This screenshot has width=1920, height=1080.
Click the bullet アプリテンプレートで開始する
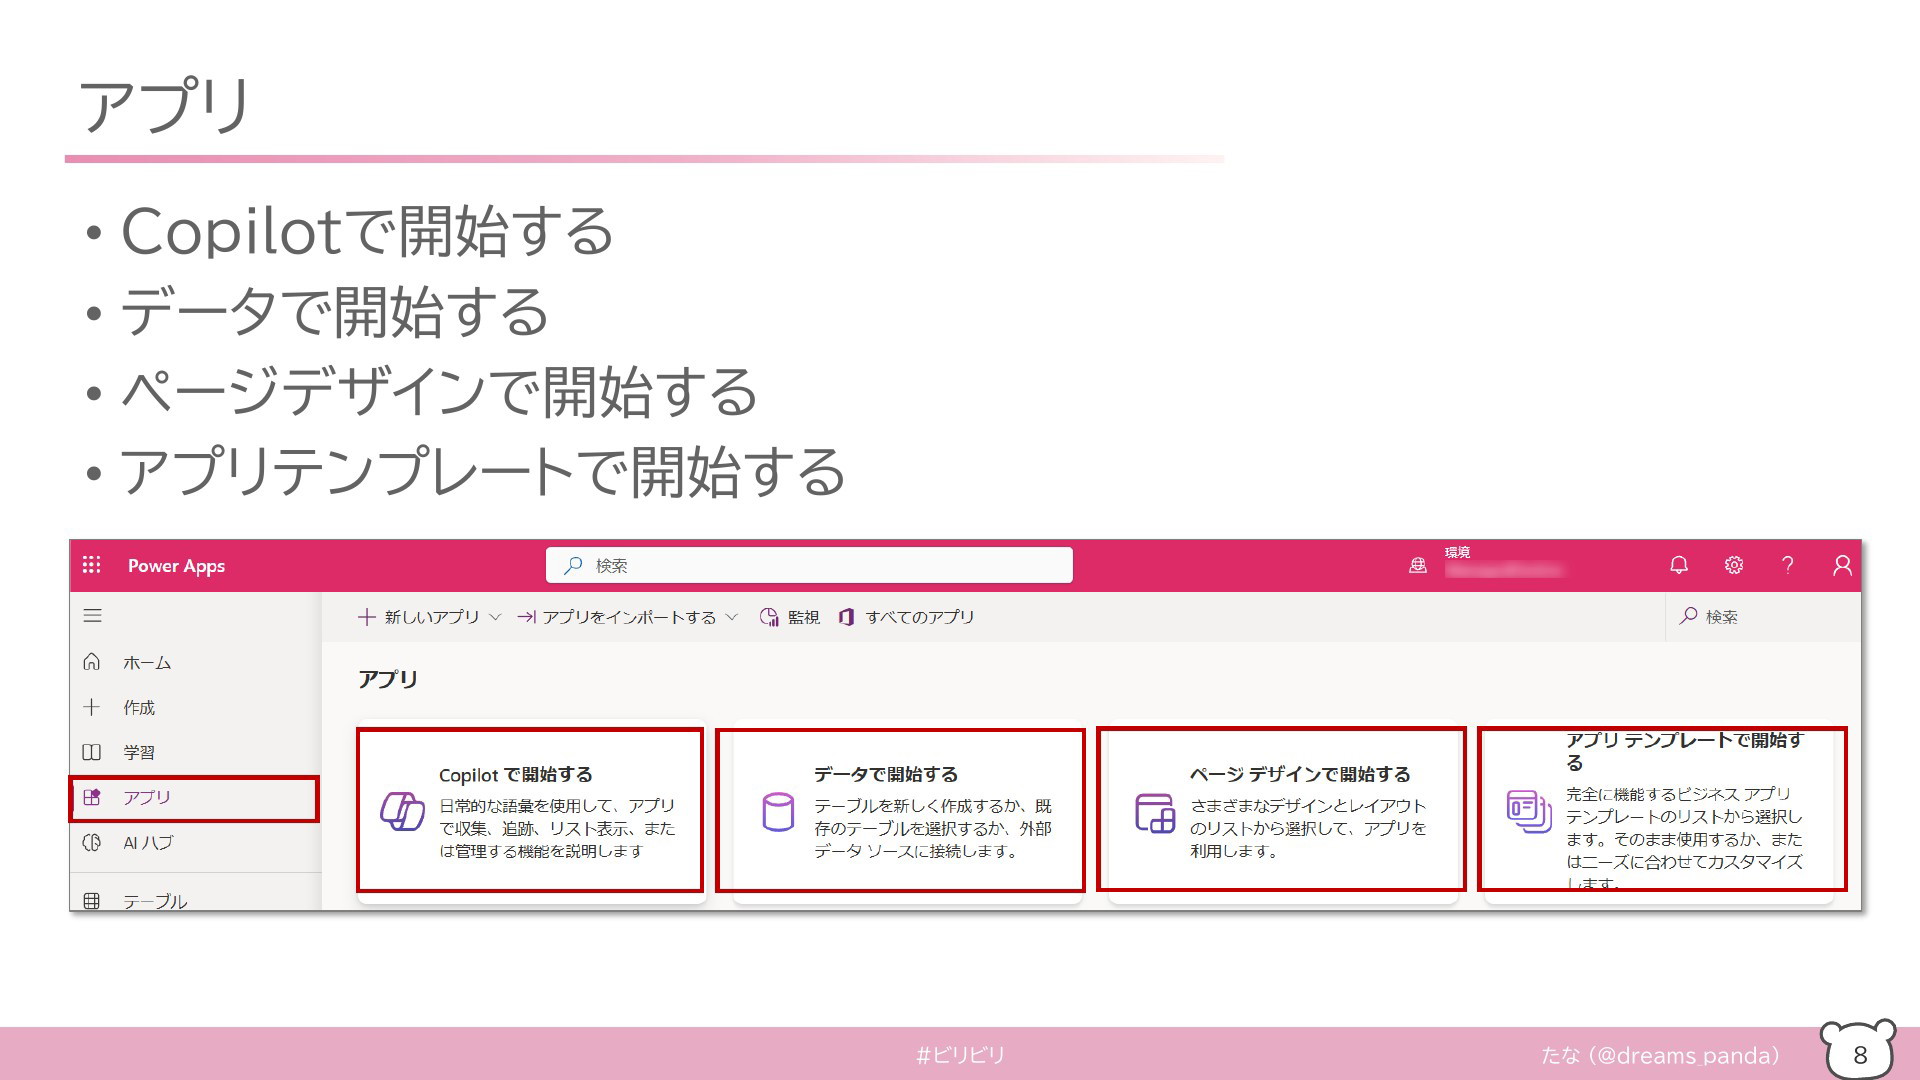point(483,471)
